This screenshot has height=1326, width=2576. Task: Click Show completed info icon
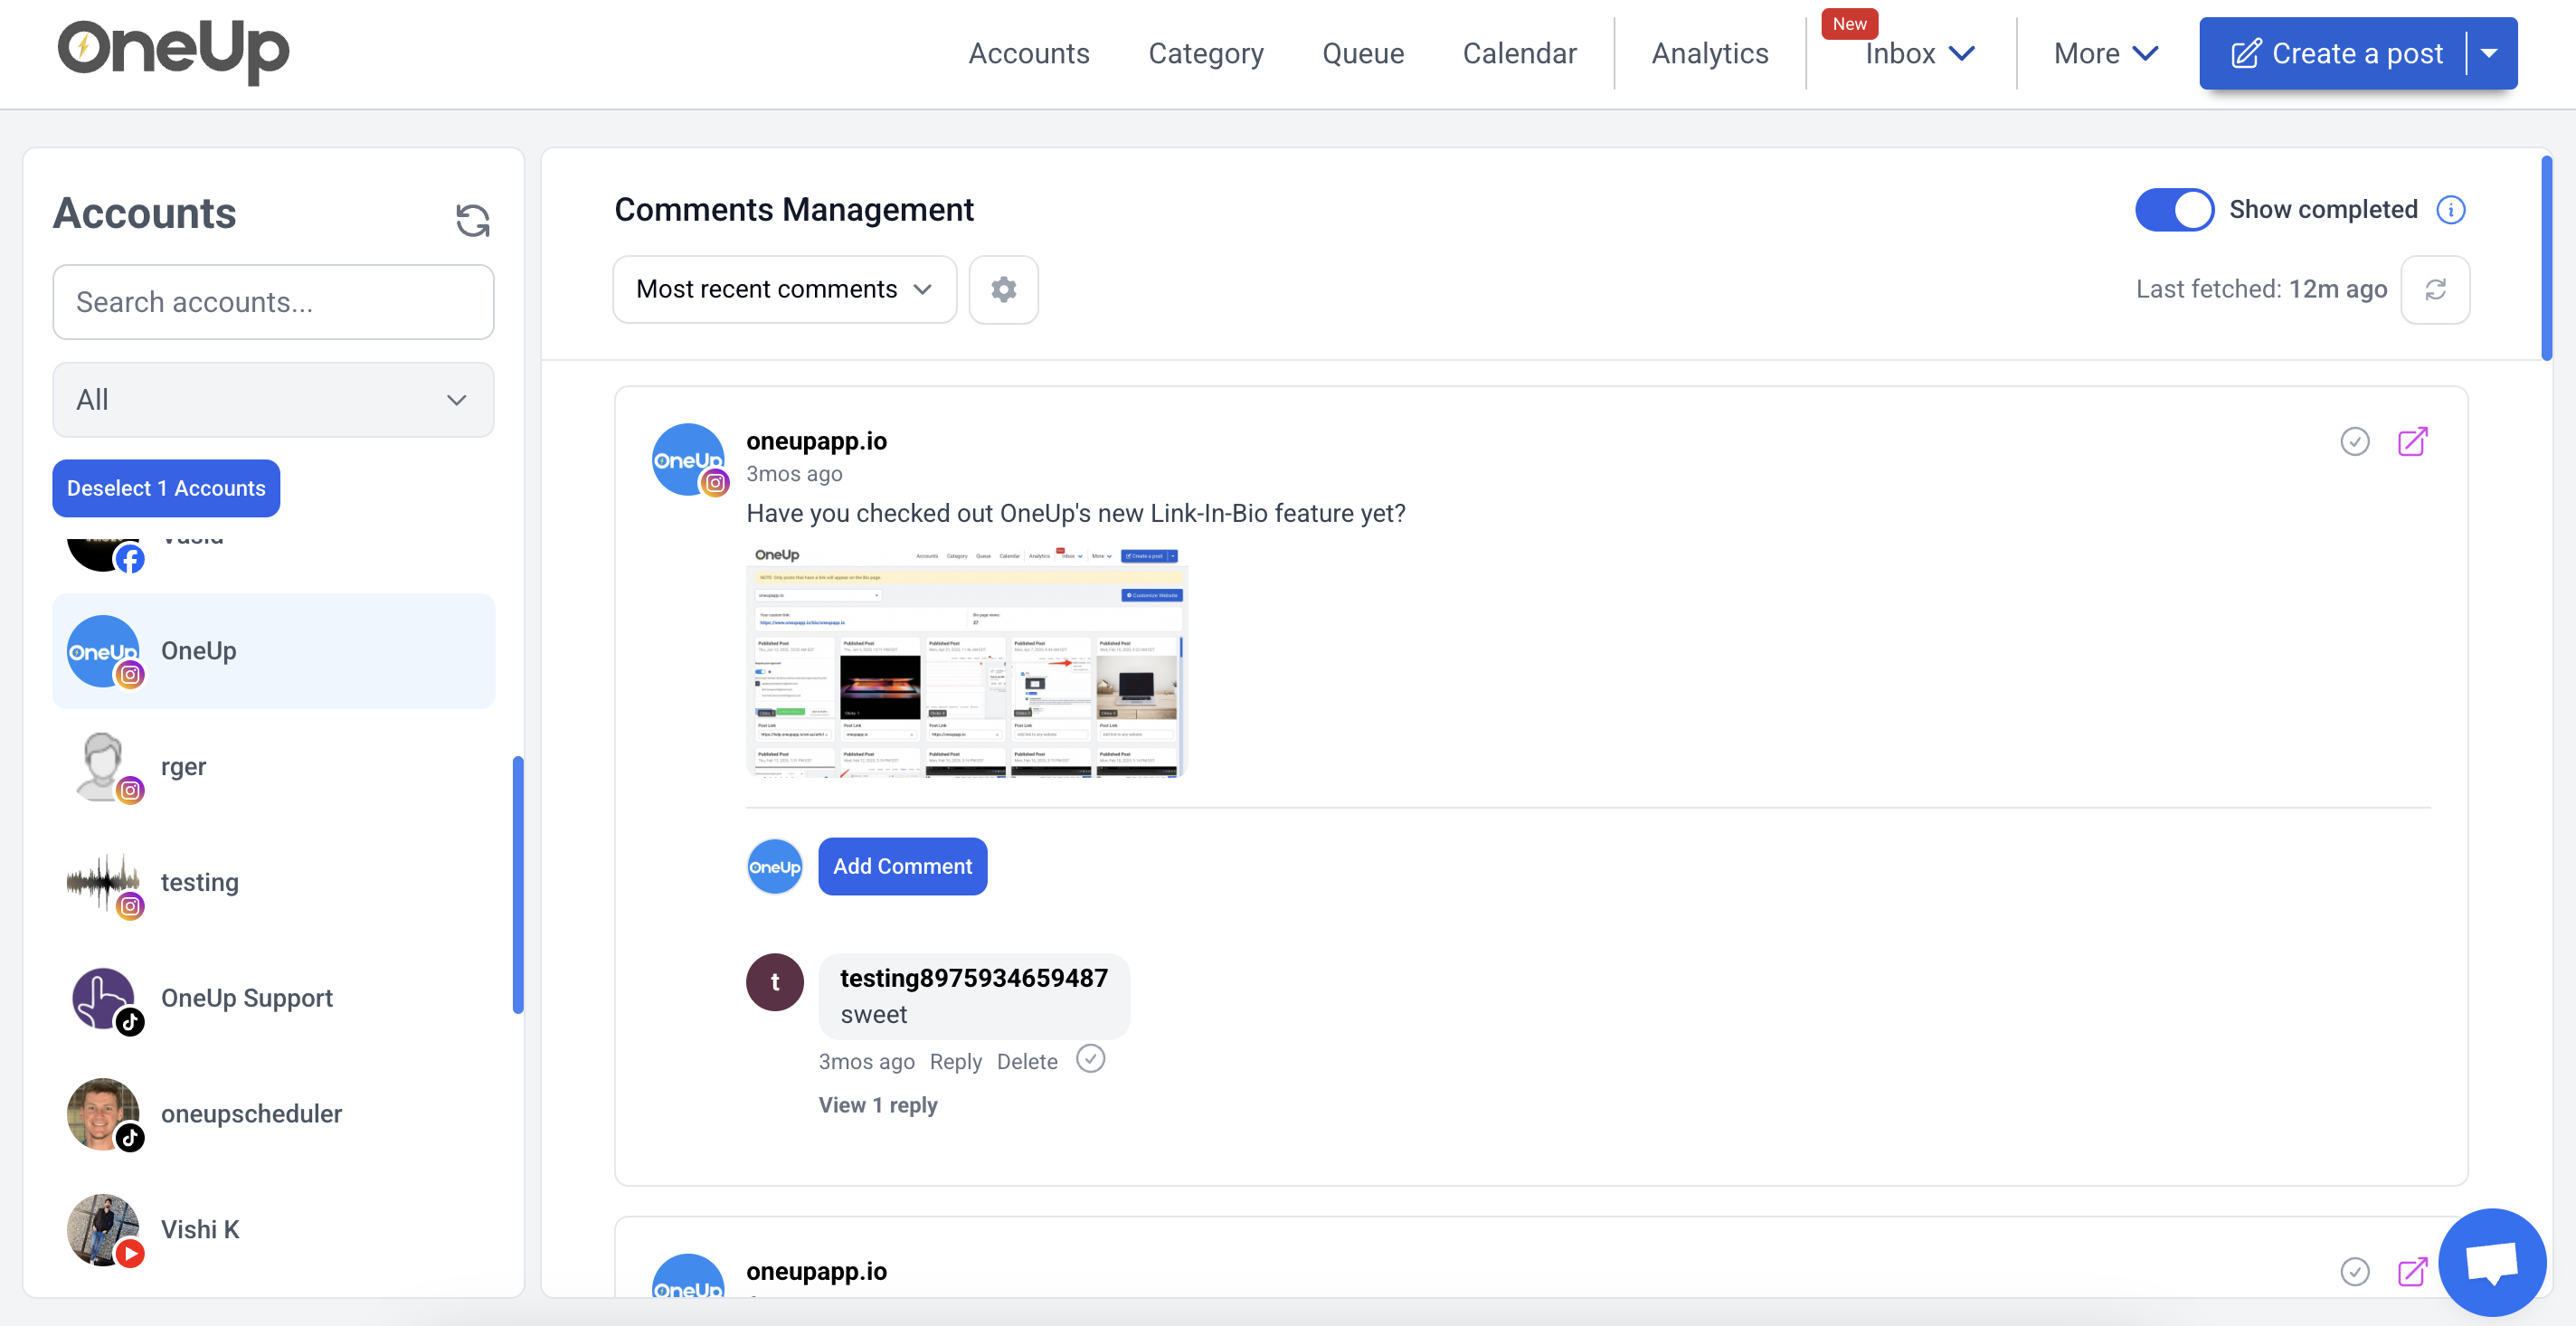point(2451,210)
